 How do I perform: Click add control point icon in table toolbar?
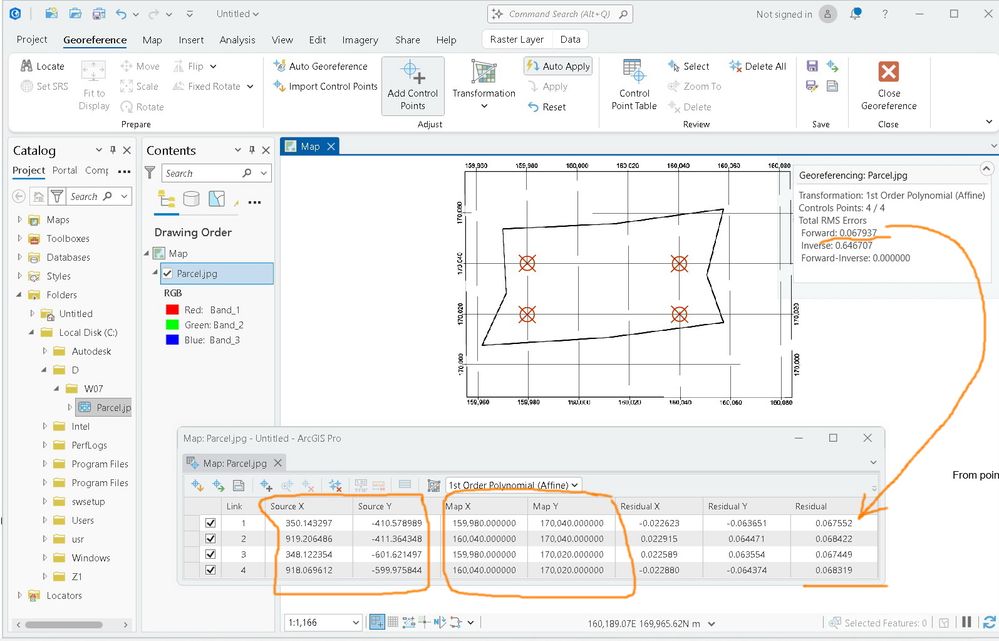tap(266, 486)
